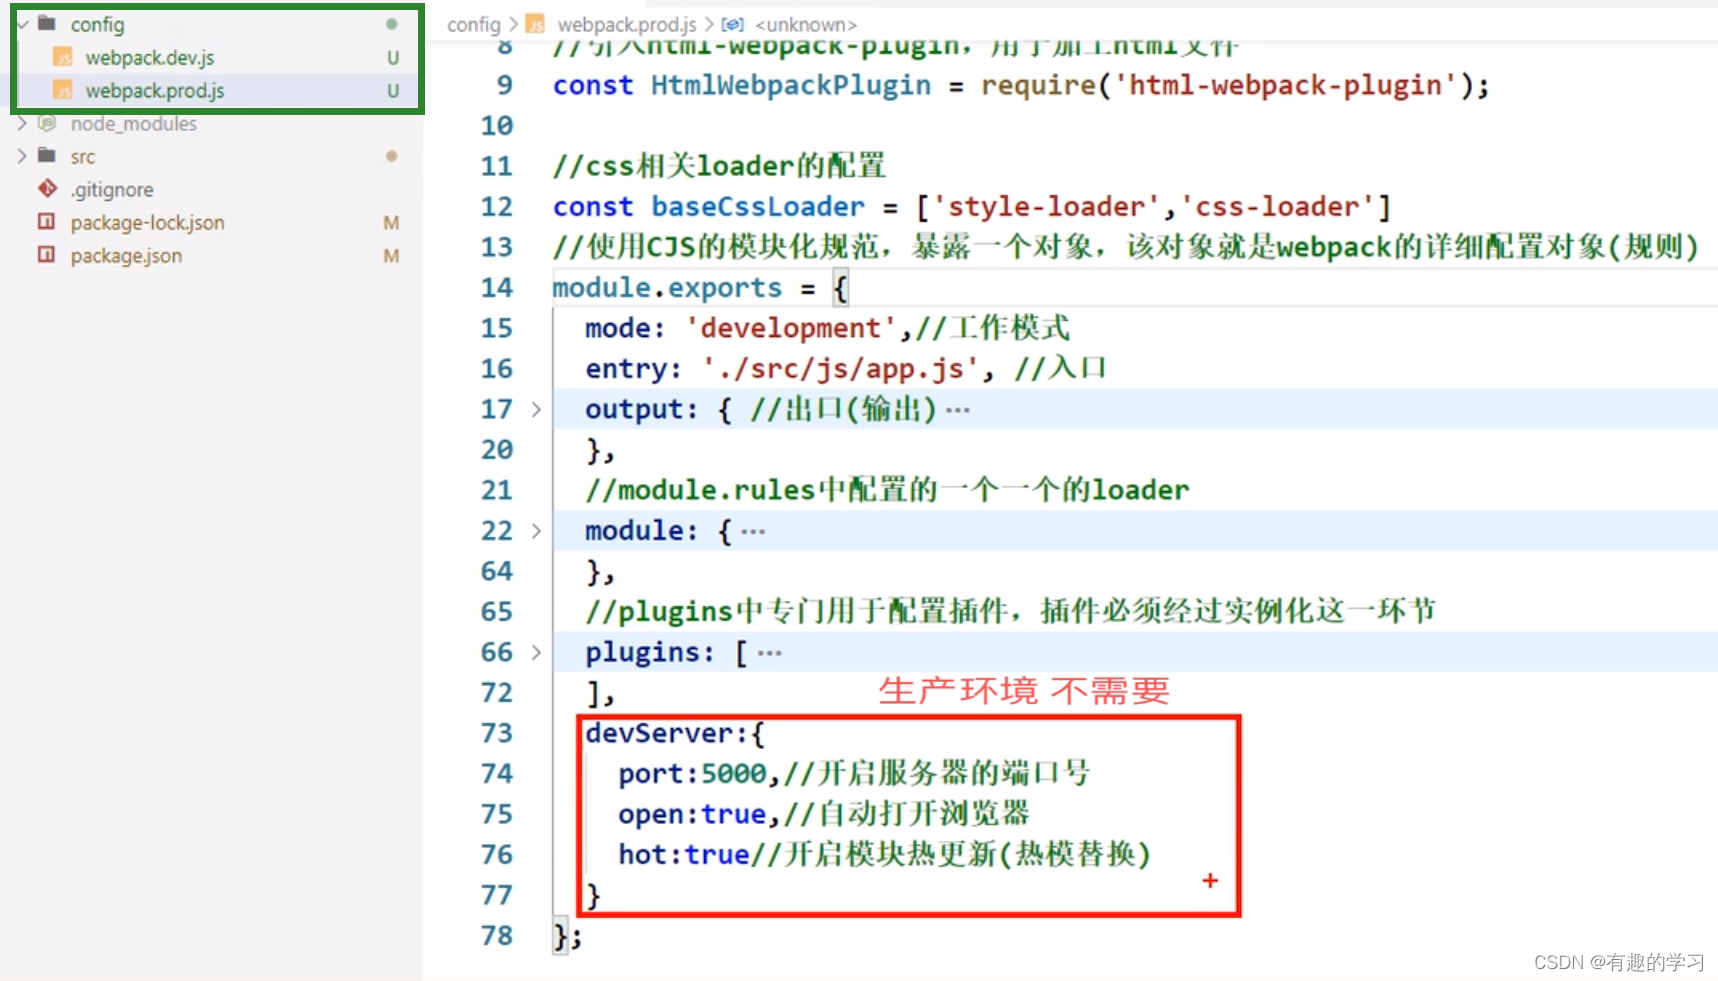The width and height of the screenshot is (1718, 981).
Task: Click the node_modules folder icon
Action: (x=47, y=123)
